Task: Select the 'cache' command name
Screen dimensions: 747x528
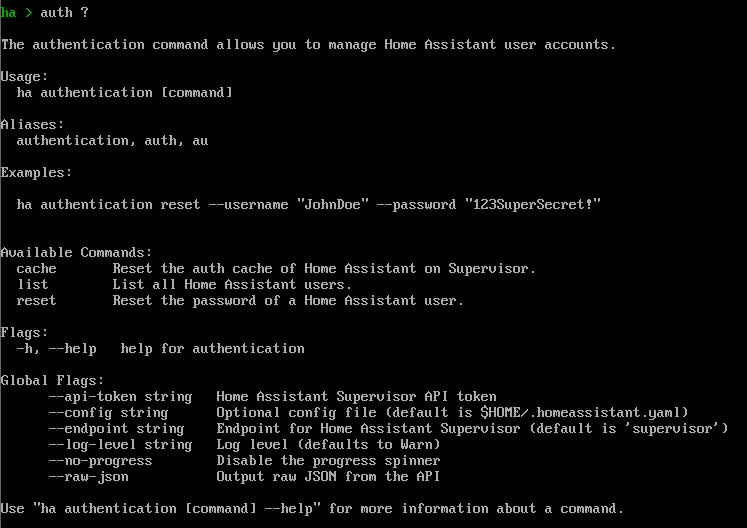Action: [x=36, y=269]
